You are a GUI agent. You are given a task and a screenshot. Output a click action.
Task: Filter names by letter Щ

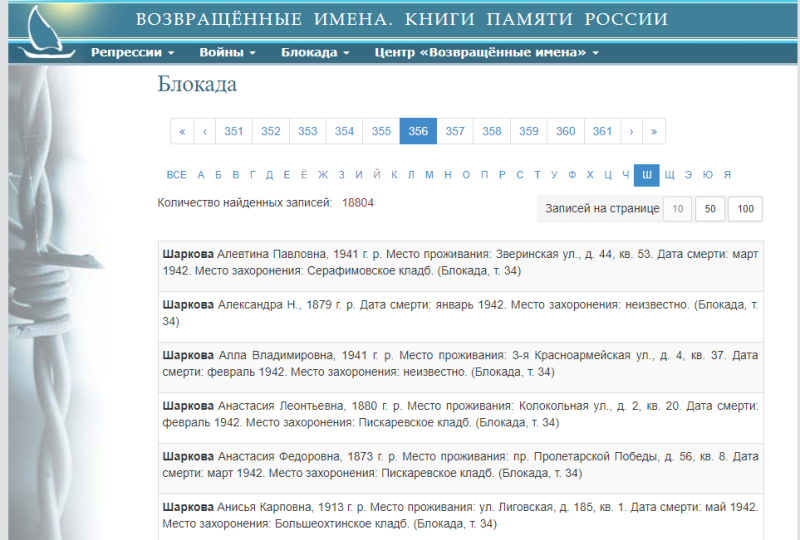pos(670,175)
